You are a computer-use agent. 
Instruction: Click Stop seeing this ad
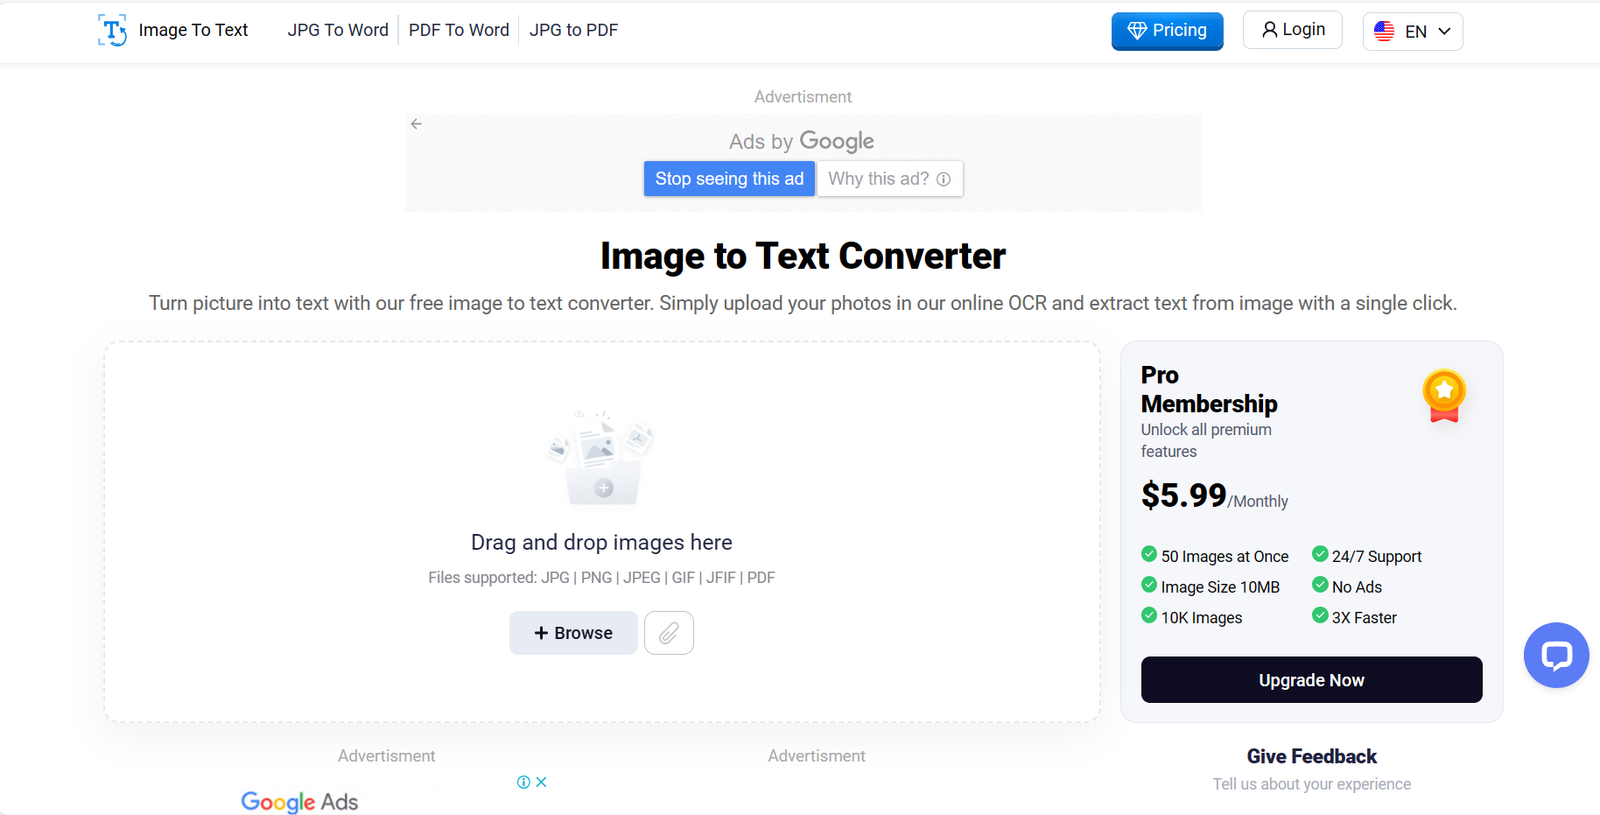pyautogui.click(x=729, y=179)
